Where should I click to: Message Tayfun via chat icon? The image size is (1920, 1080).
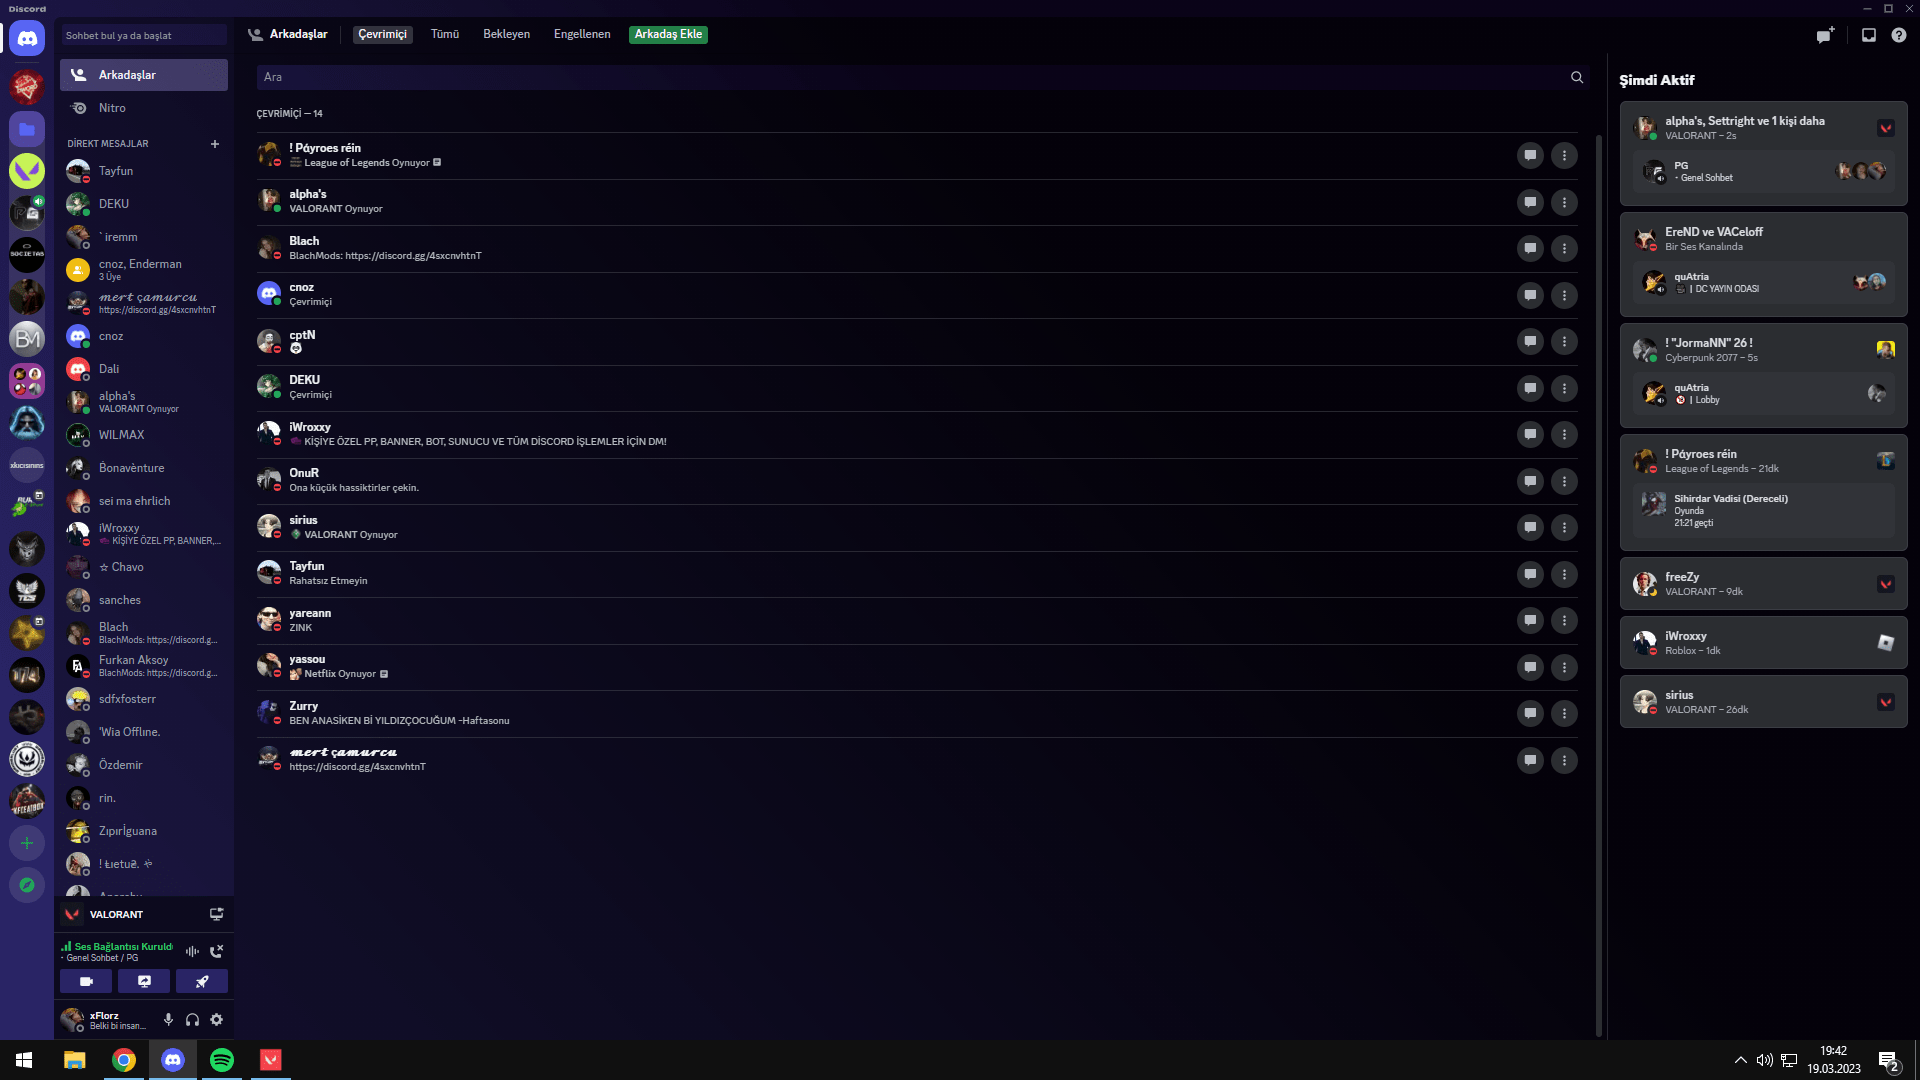pyautogui.click(x=1530, y=574)
